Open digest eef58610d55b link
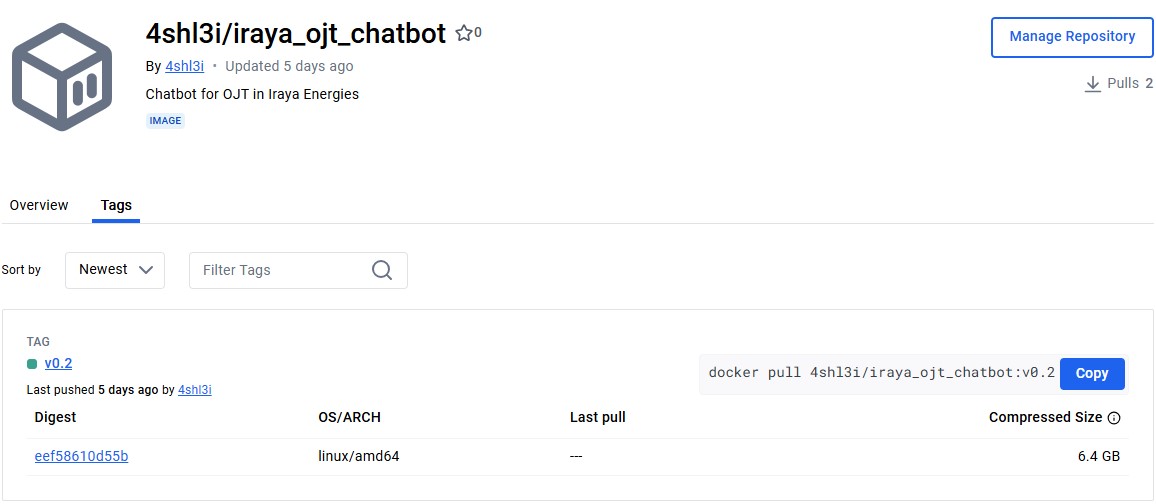This screenshot has height=504, width=1156. click(81, 456)
